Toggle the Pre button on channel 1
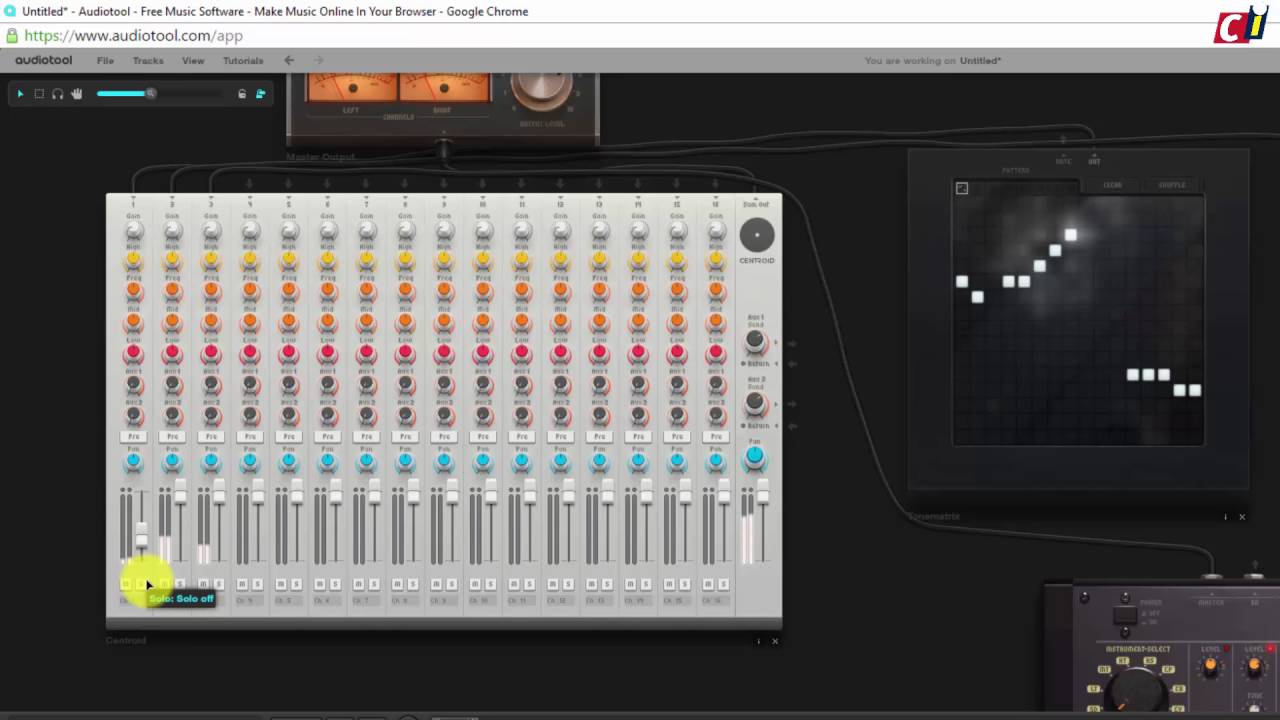This screenshot has height=720, width=1280. 133,437
